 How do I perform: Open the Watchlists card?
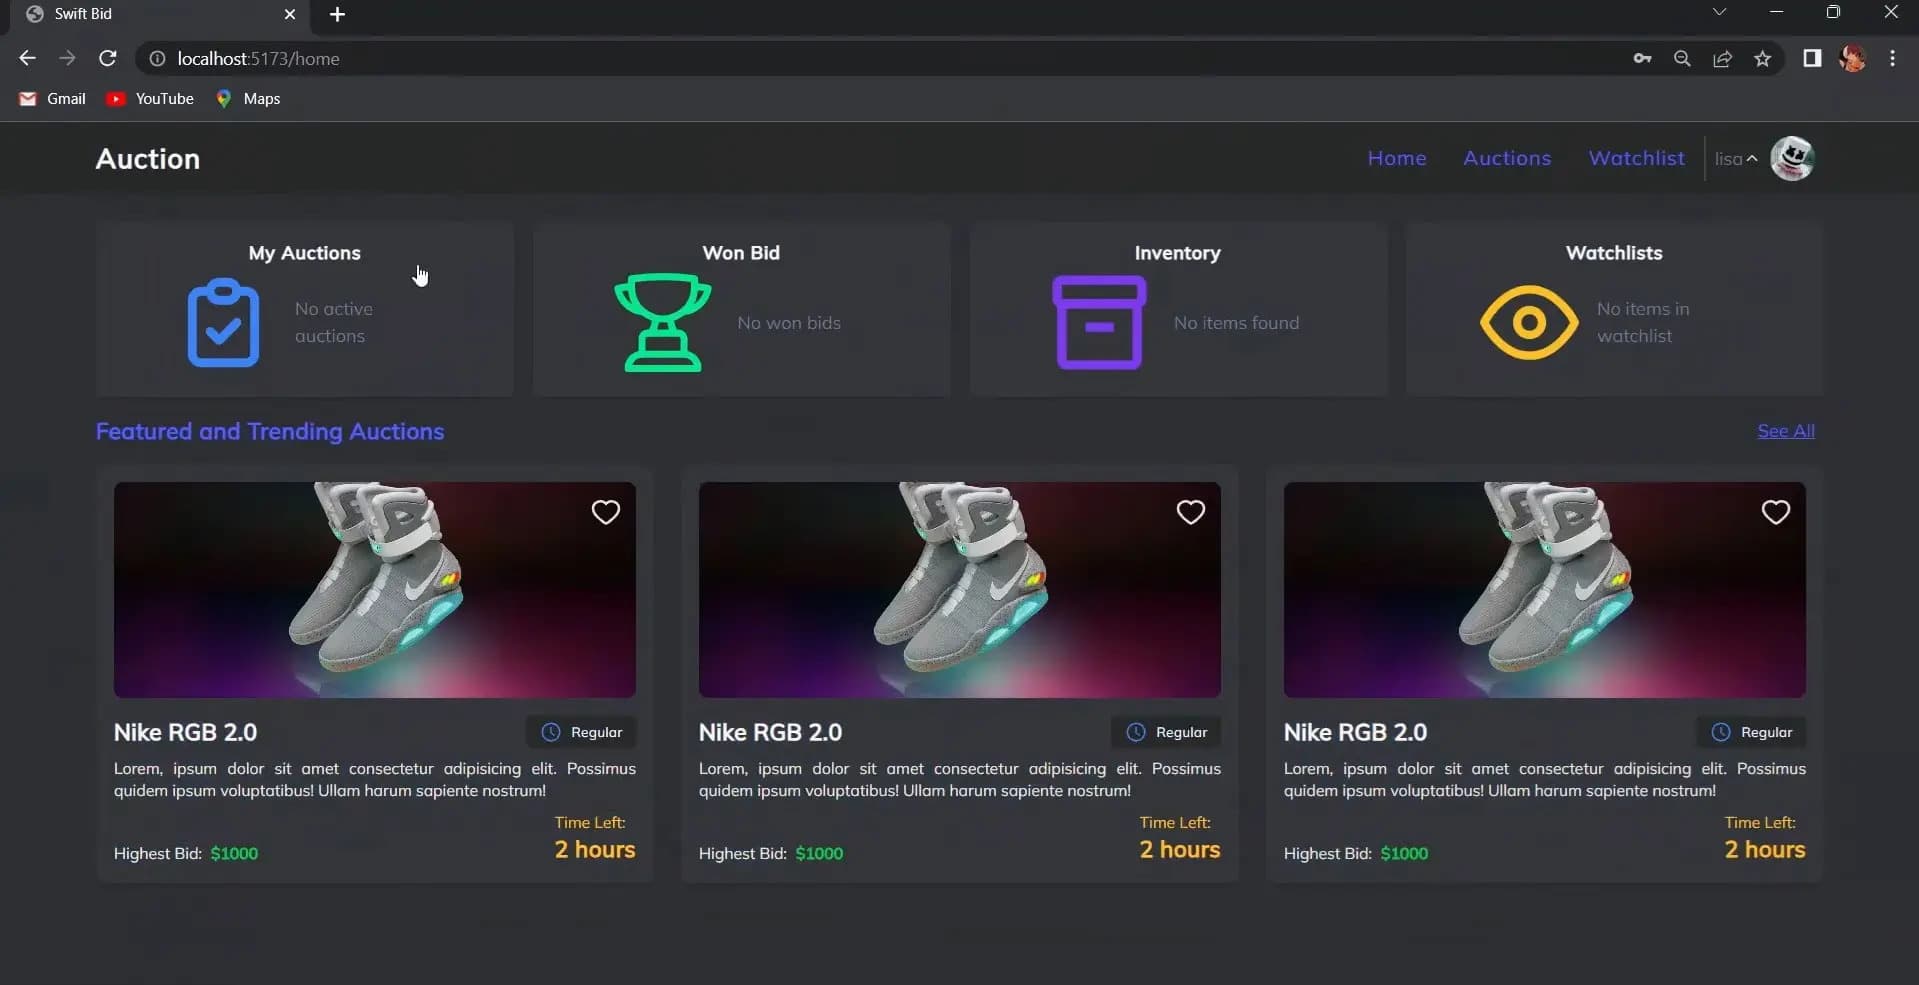pyautogui.click(x=1614, y=309)
